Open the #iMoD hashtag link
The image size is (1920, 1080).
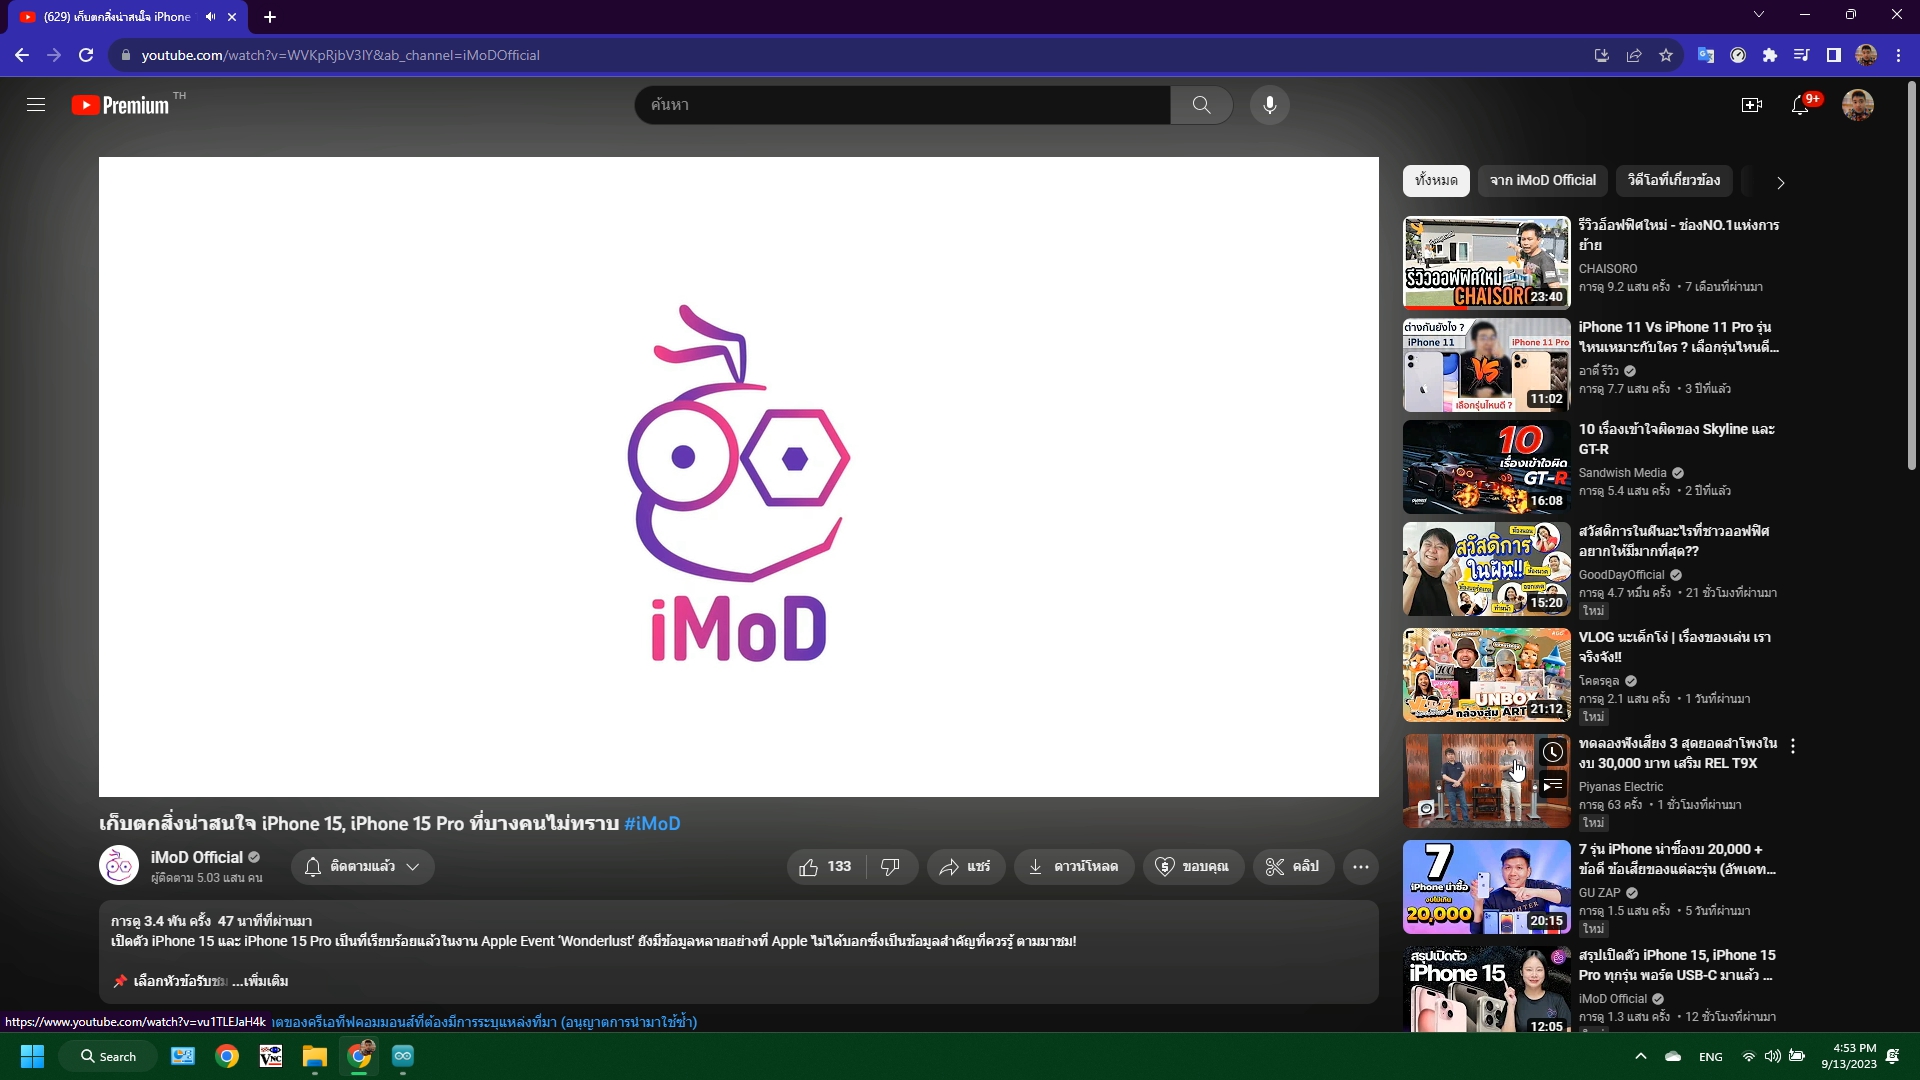[x=652, y=824]
